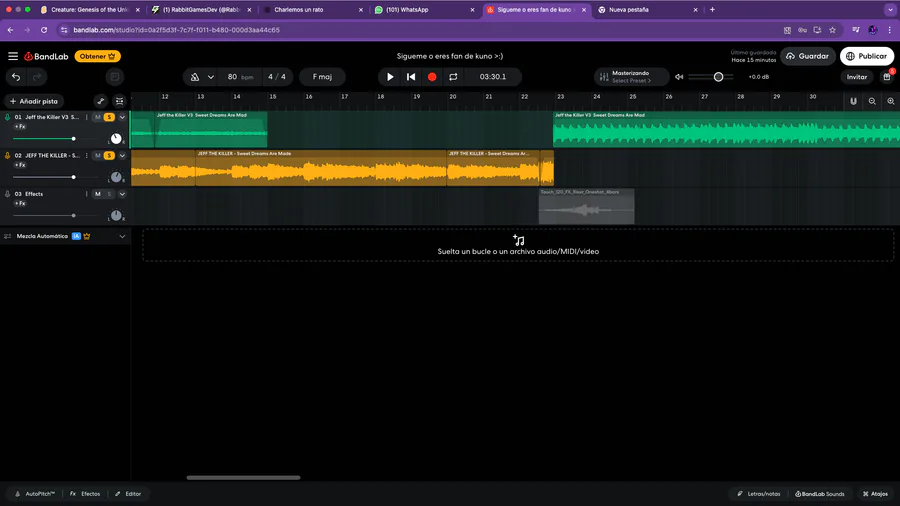Adjust the master volume slider knob

718,77
